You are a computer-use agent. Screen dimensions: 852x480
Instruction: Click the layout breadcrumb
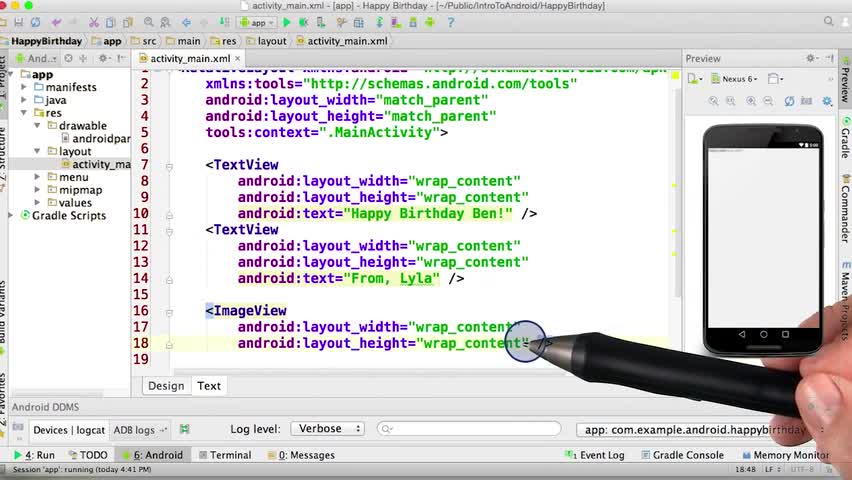pos(266,41)
